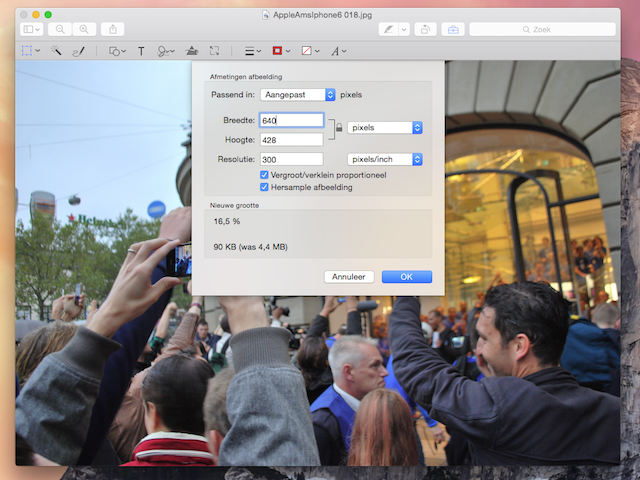Select the Instant Alpha magic wand tool

pyautogui.click(x=57, y=50)
